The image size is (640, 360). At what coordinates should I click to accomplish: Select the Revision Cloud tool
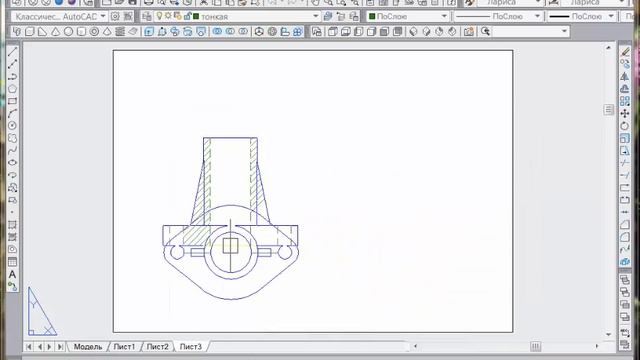pos(12,138)
